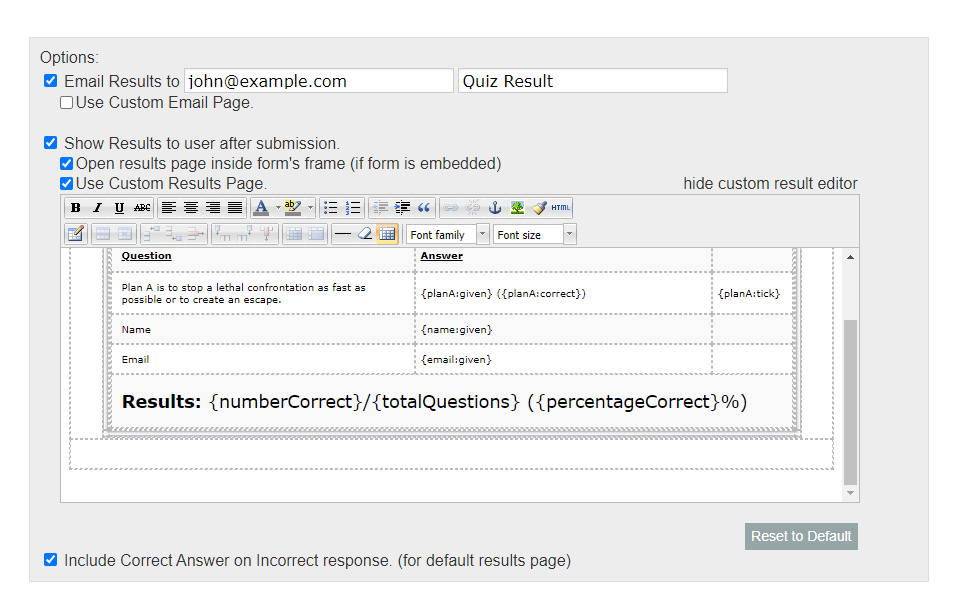Toggle strikethrough text formatting
This screenshot has height=599, width=953.
tap(141, 205)
